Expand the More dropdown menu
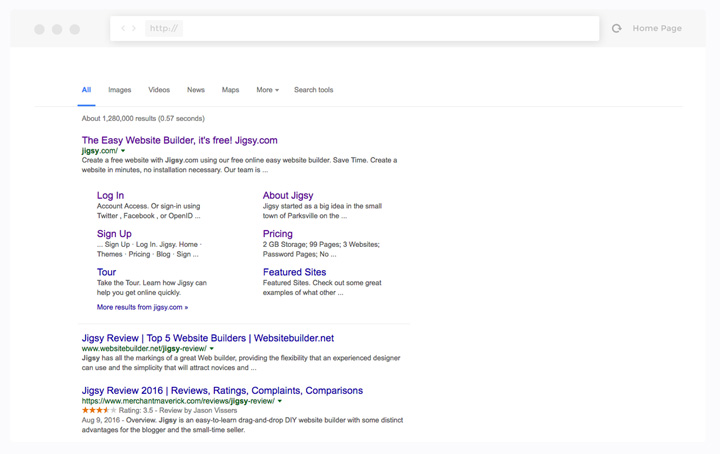 pyautogui.click(x=267, y=90)
